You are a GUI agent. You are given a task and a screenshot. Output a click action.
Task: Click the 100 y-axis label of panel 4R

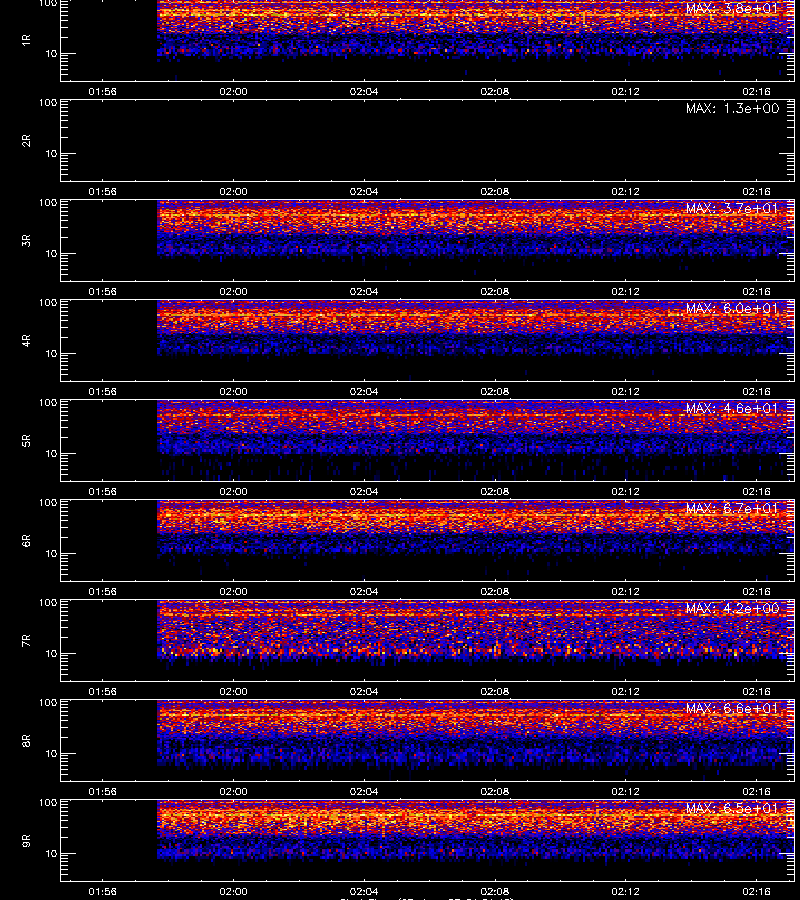click(48, 302)
